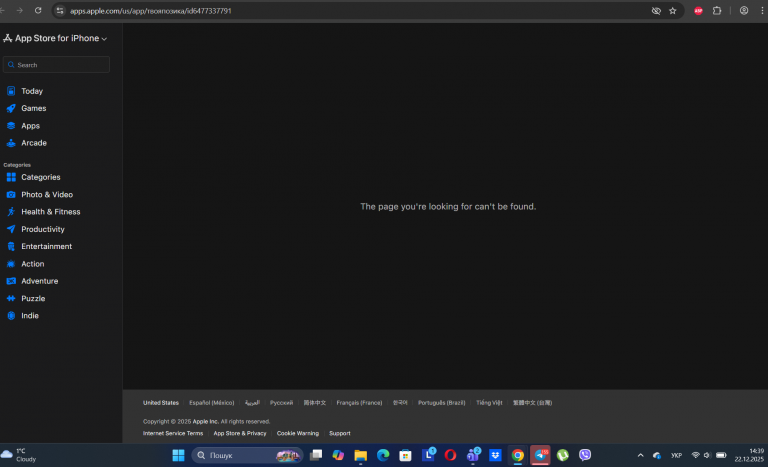Open Task View on taskbar
The height and width of the screenshot is (467, 768).
coord(316,456)
